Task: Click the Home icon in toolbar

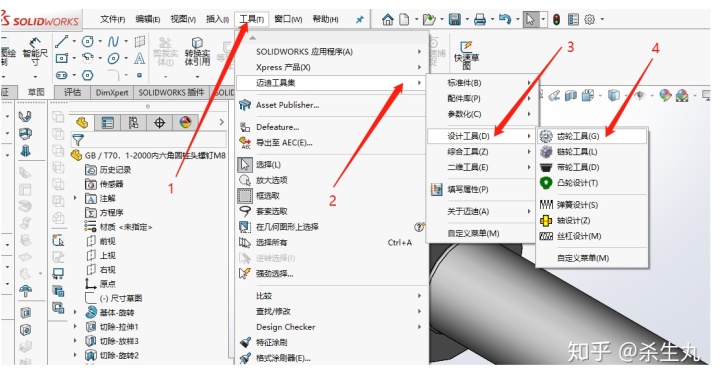Action: (388, 19)
